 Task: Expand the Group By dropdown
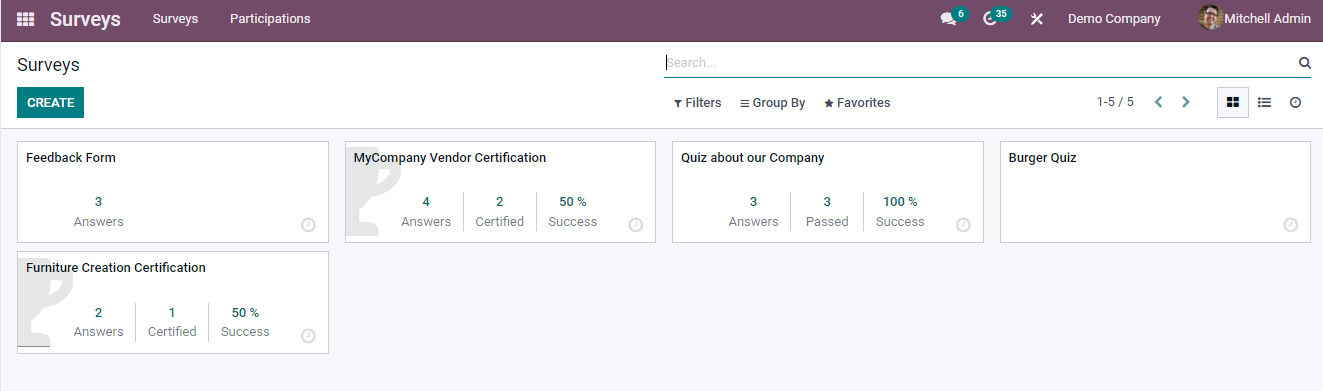tap(772, 103)
